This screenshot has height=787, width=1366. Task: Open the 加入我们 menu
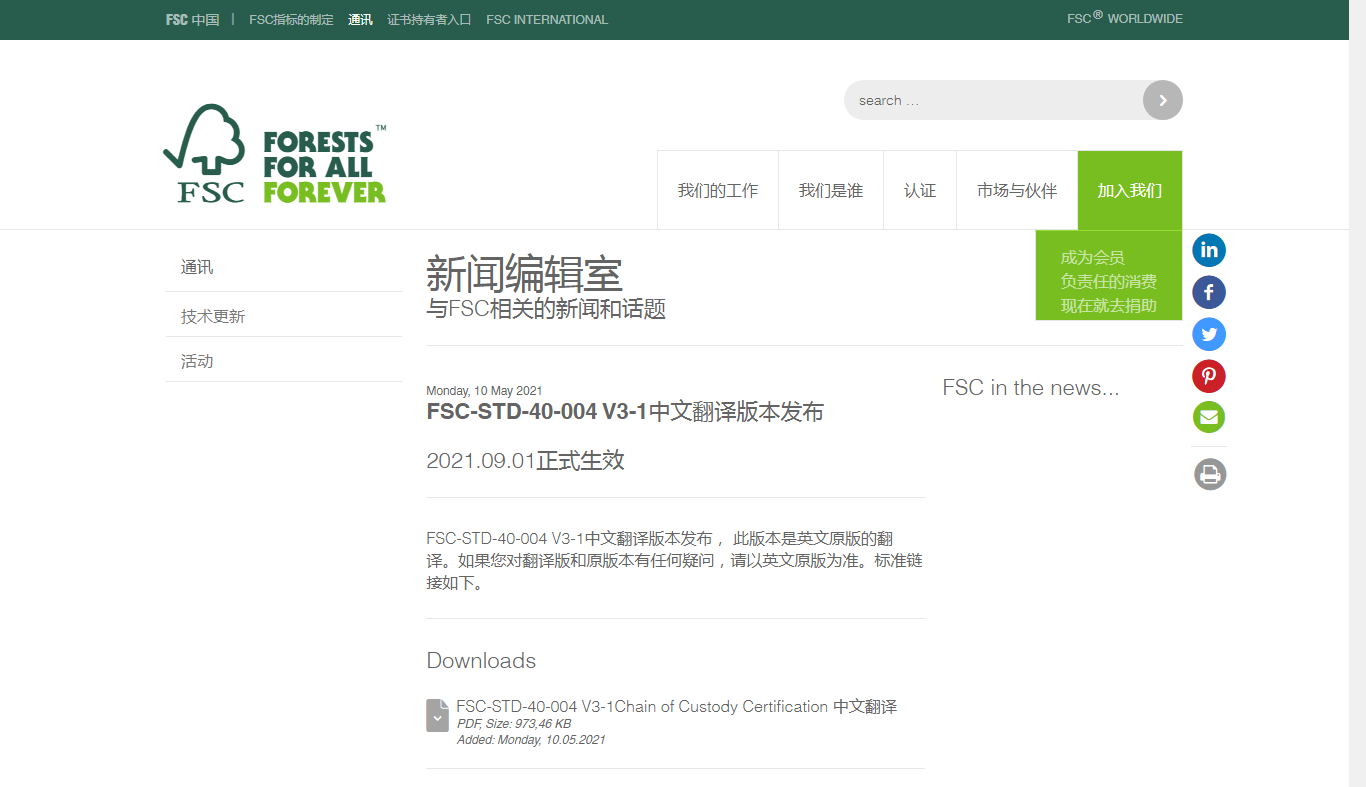coord(1130,190)
